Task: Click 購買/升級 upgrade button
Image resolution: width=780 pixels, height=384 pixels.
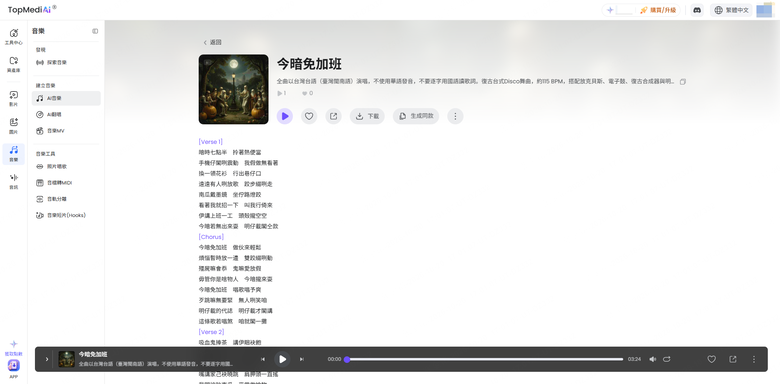Action: pos(658,10)
